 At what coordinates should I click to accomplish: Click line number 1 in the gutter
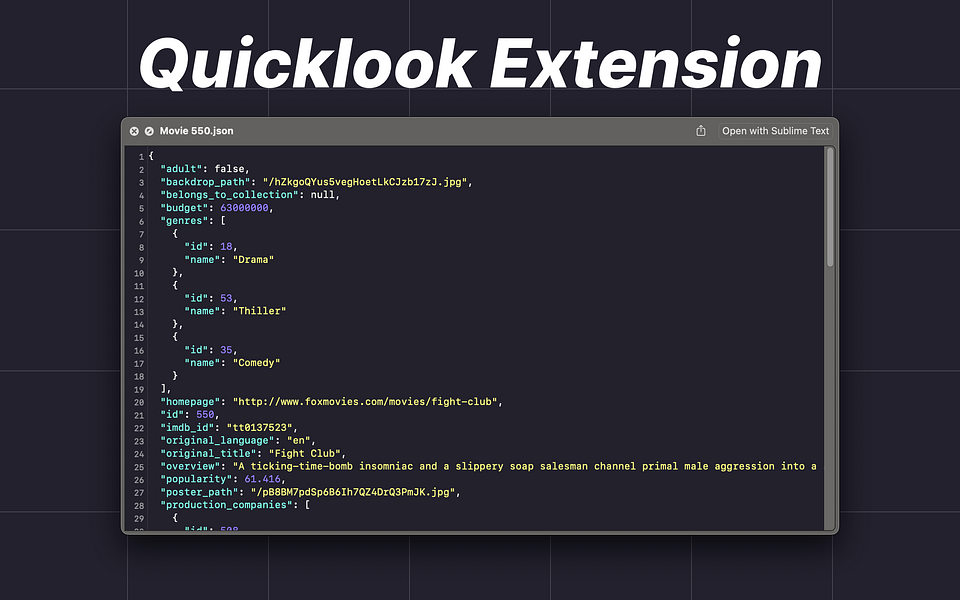pyautogui.click(x=140, y=156)
